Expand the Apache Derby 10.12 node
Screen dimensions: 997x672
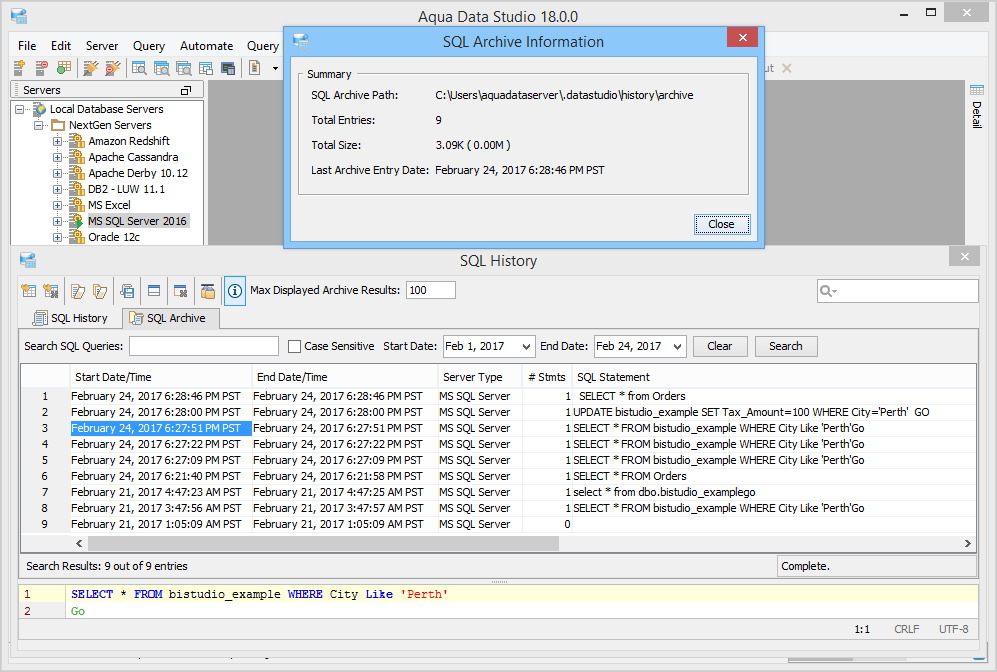57,173
